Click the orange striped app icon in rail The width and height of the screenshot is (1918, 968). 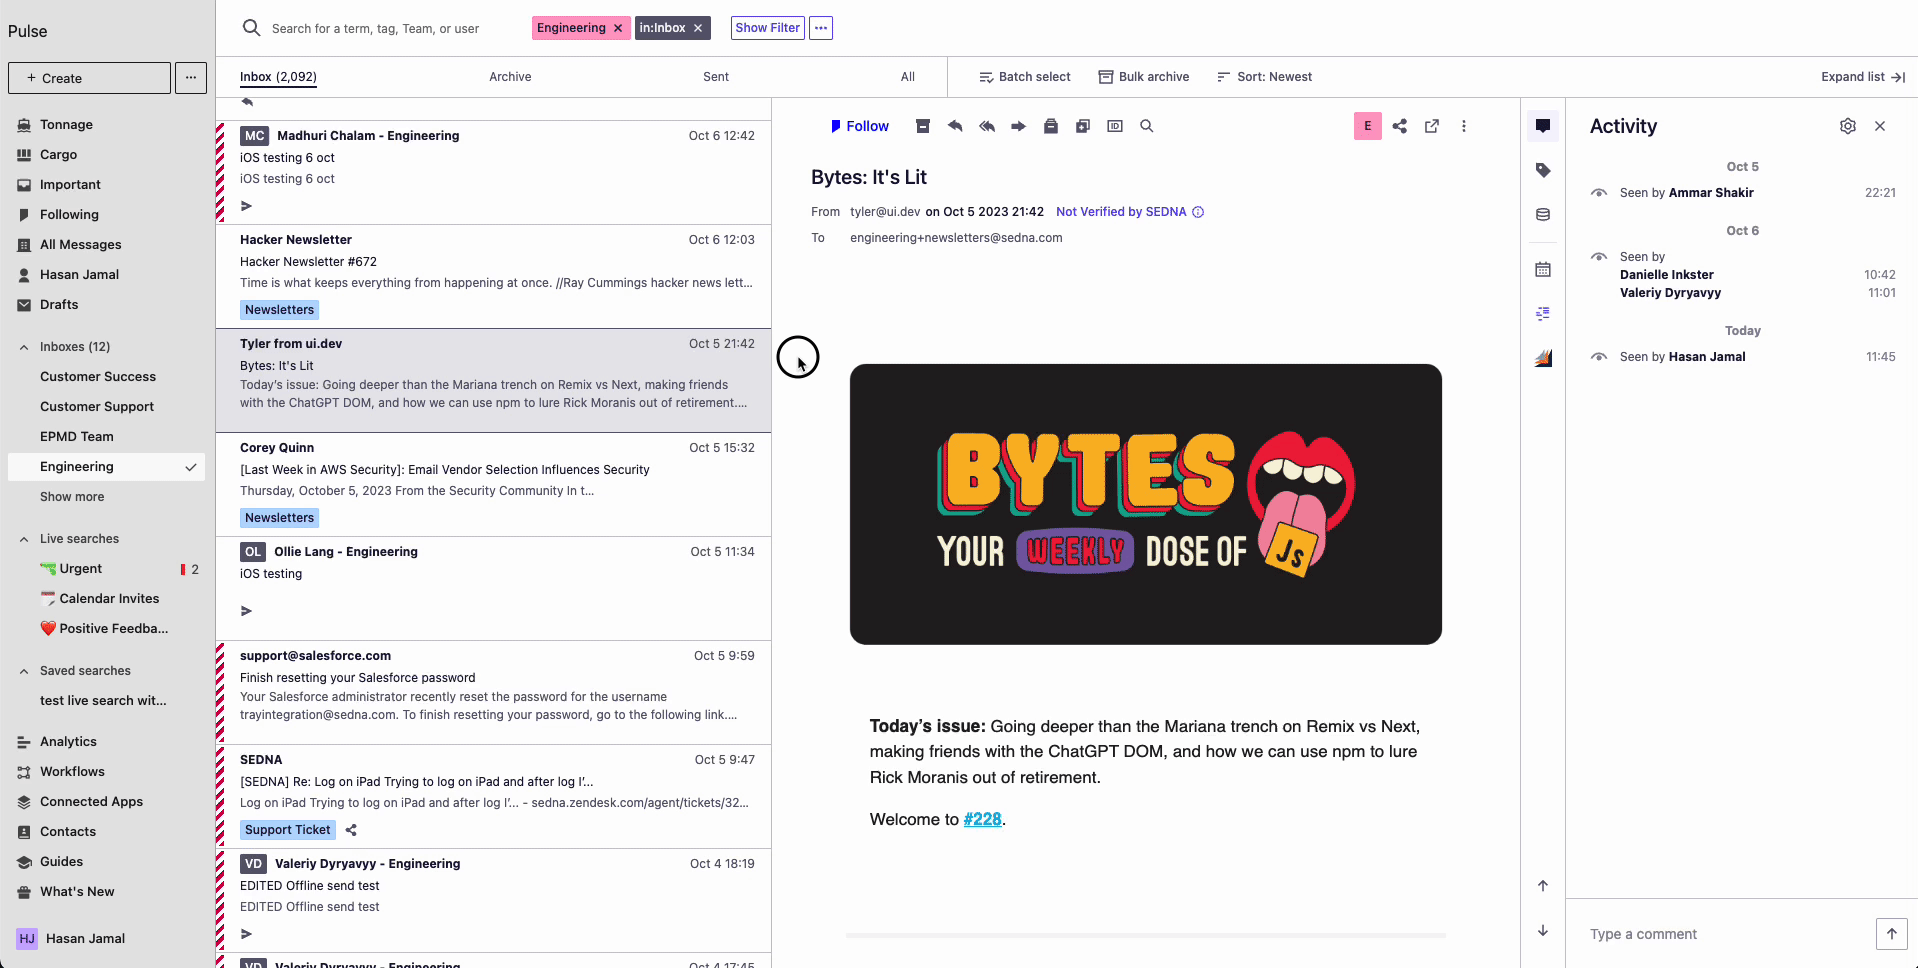[1543, 358]
